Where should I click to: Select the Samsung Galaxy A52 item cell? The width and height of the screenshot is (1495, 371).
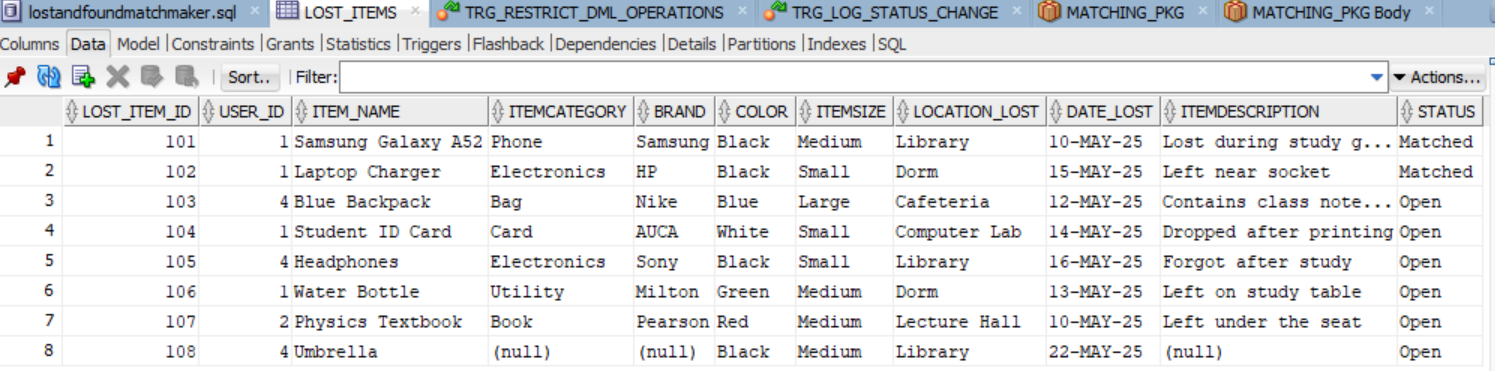(388, 142)
